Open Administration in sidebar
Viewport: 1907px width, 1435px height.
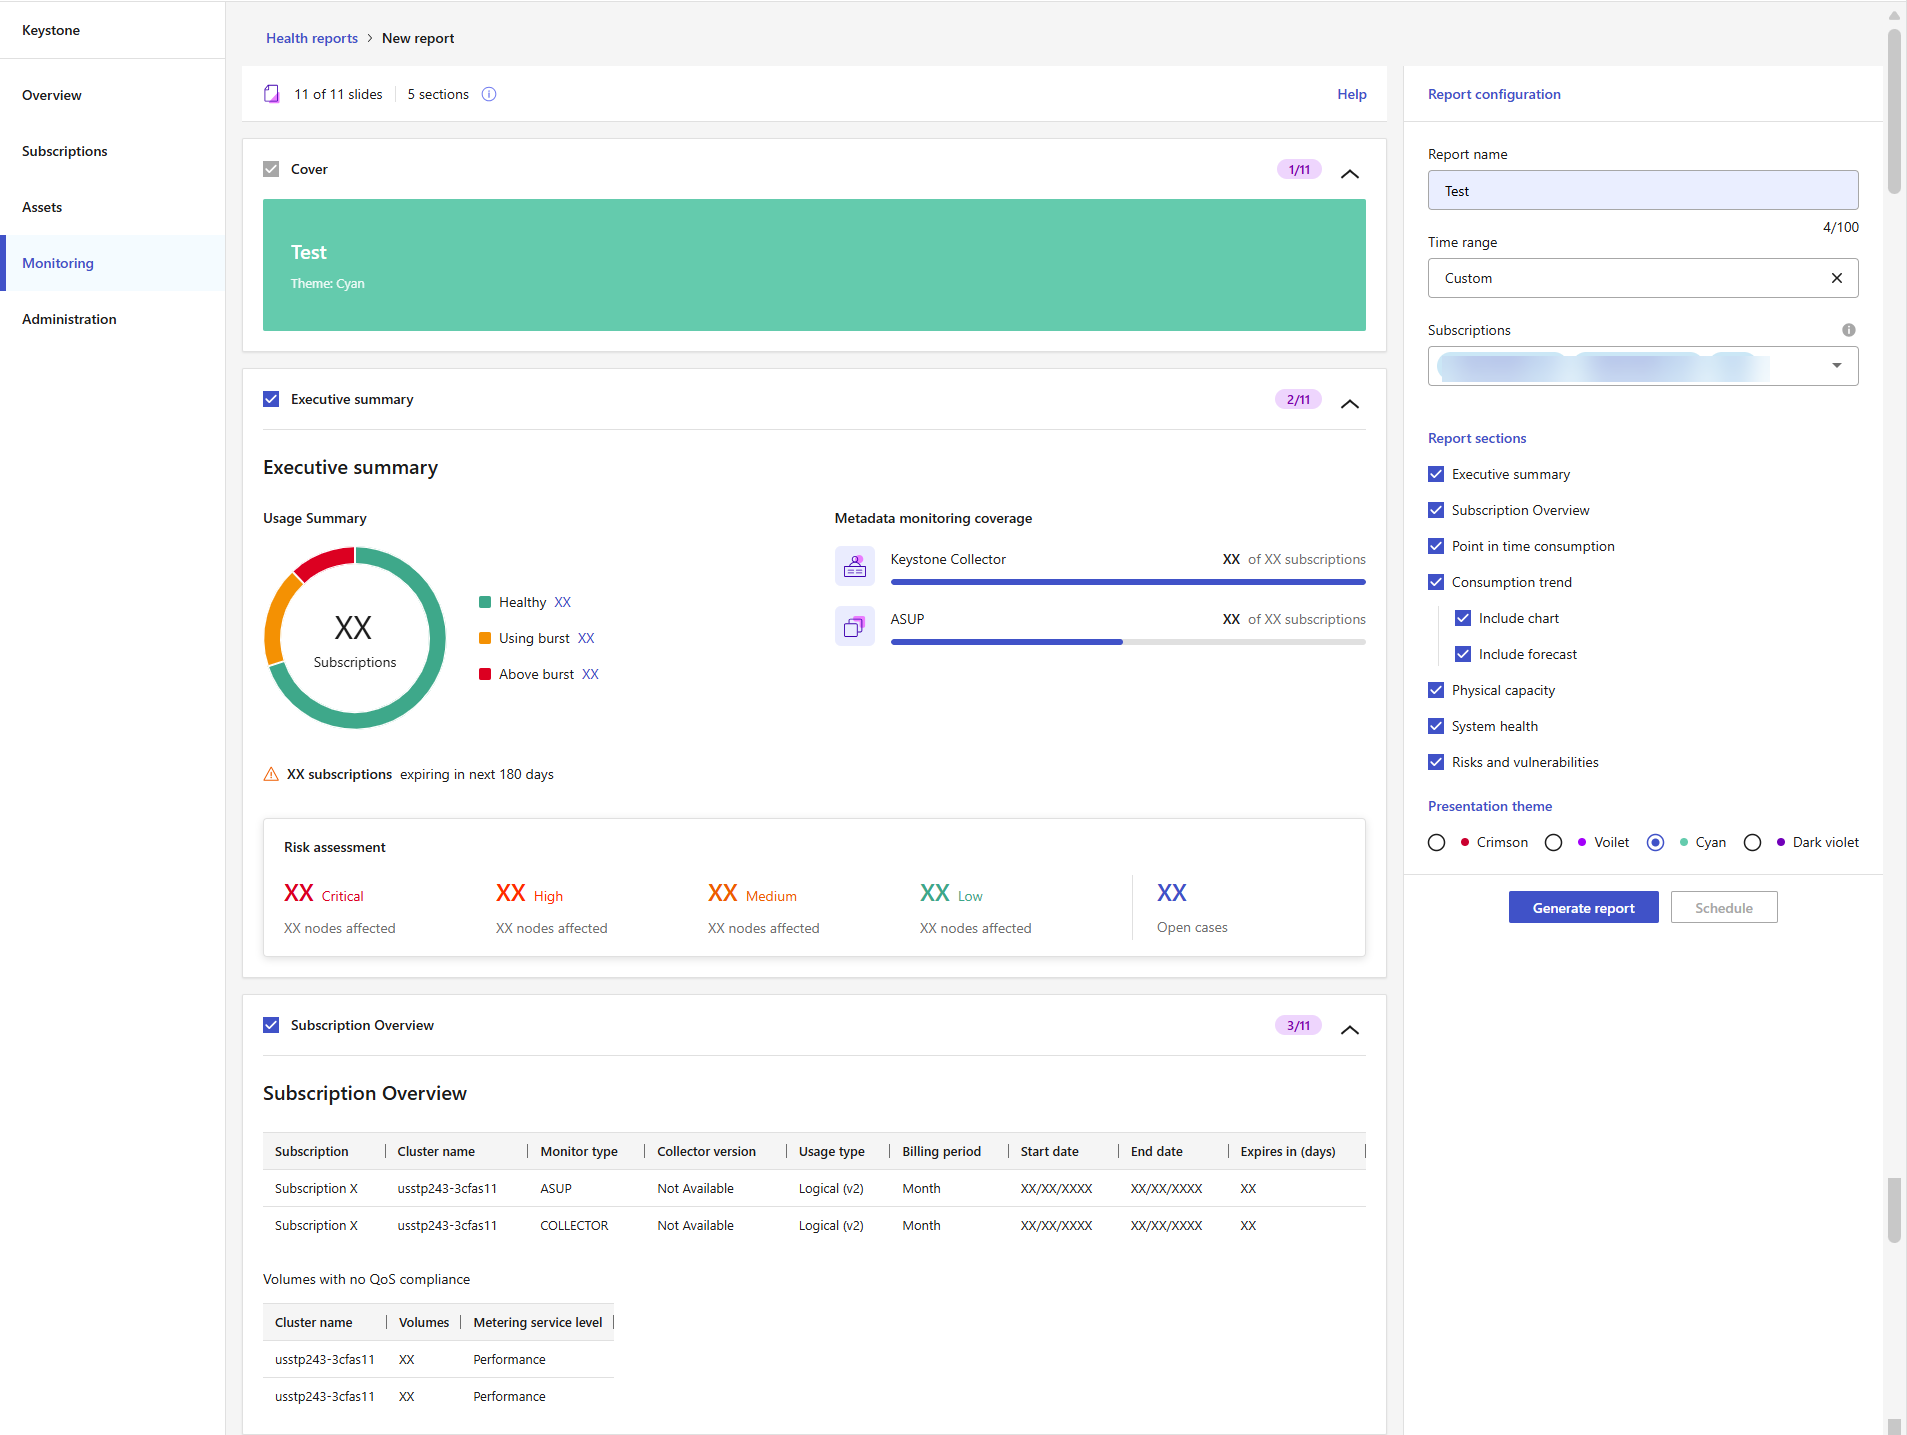click(x=69, y=319)
